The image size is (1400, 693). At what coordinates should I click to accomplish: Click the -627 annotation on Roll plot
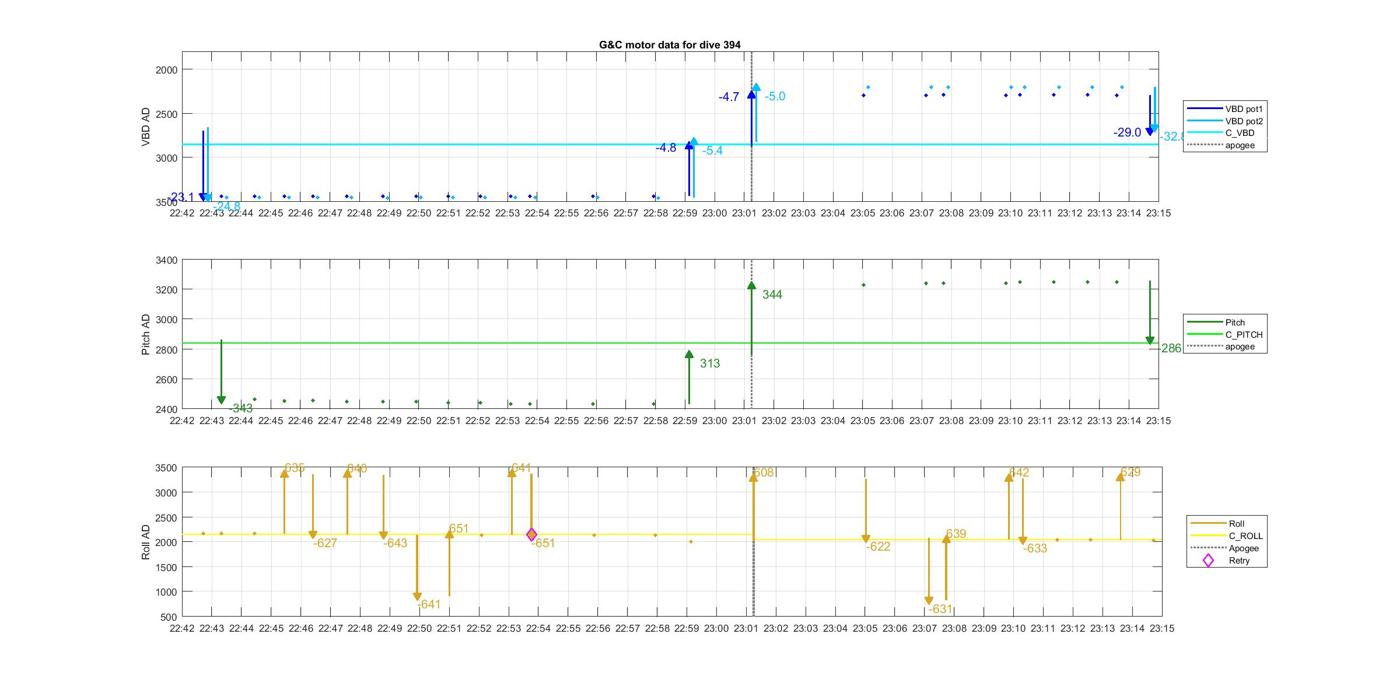[325, 543]
